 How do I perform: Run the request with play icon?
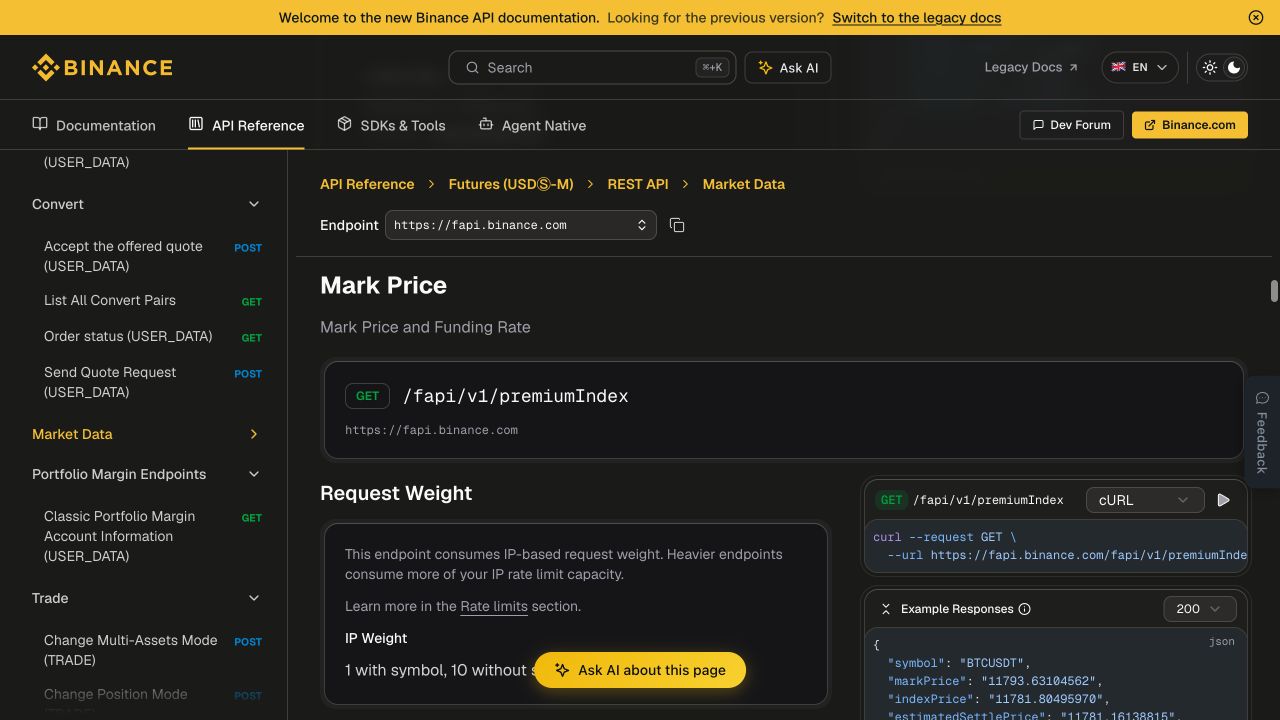point(1223,500)
